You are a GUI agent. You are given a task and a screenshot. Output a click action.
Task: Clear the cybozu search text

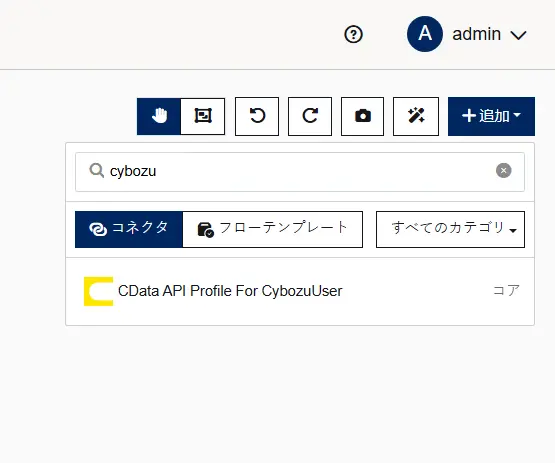(503, 171)
